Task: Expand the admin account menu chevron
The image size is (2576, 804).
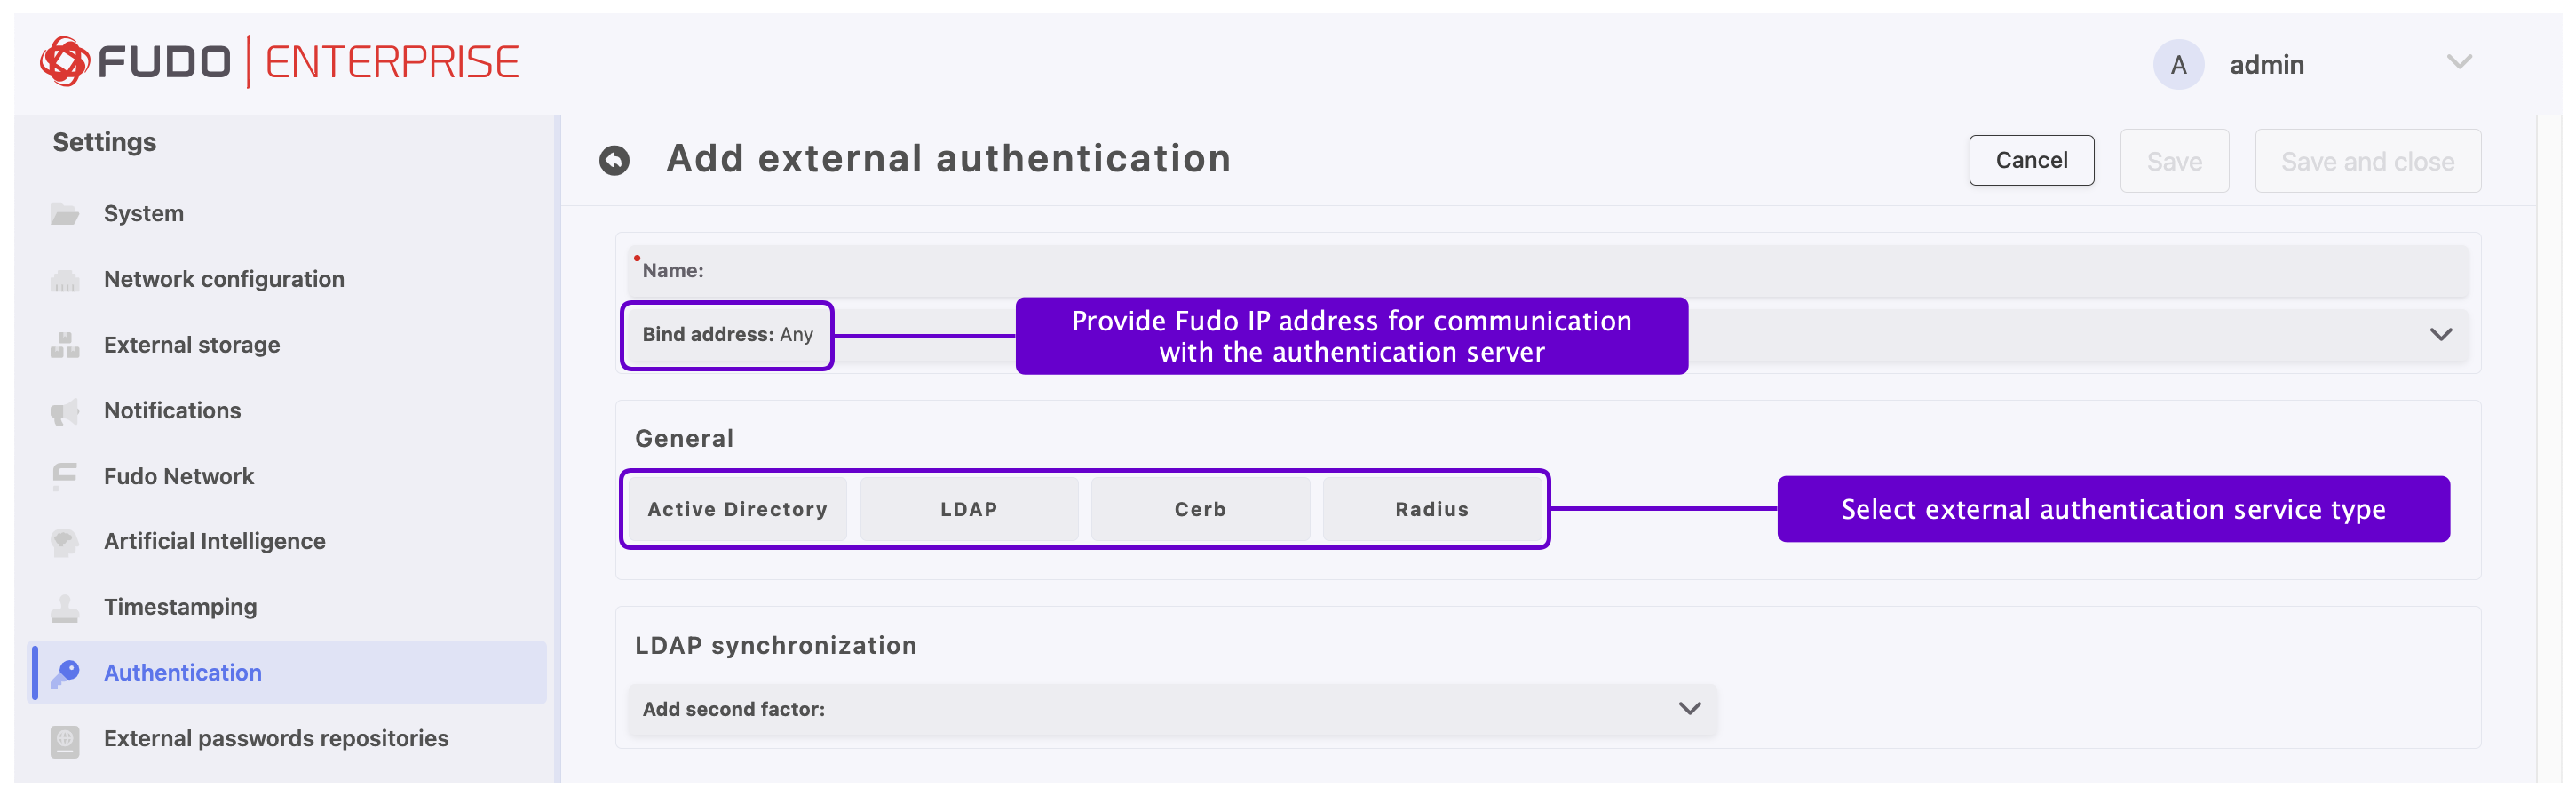Action: [2459, 61]
